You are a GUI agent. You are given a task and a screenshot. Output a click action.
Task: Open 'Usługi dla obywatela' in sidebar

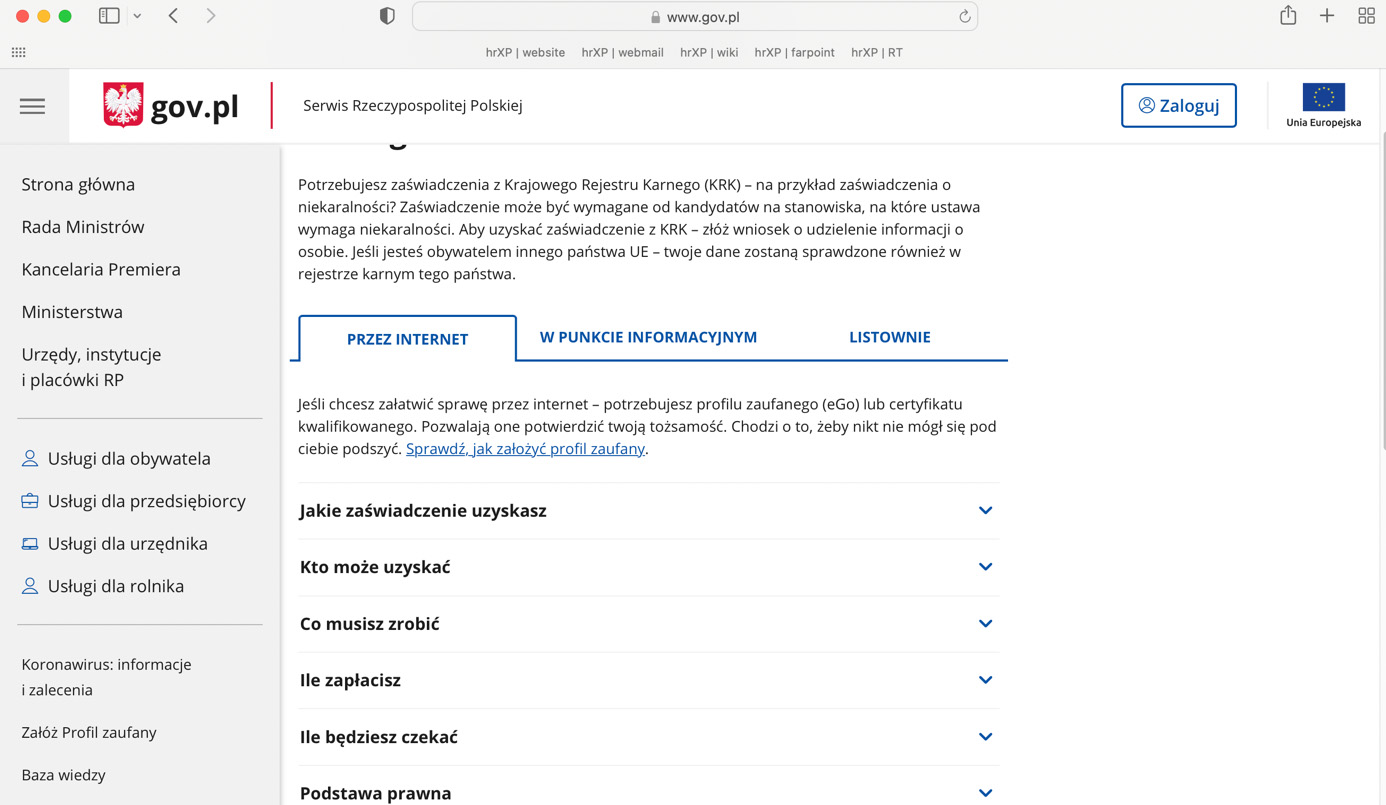[x=129, y=459]
